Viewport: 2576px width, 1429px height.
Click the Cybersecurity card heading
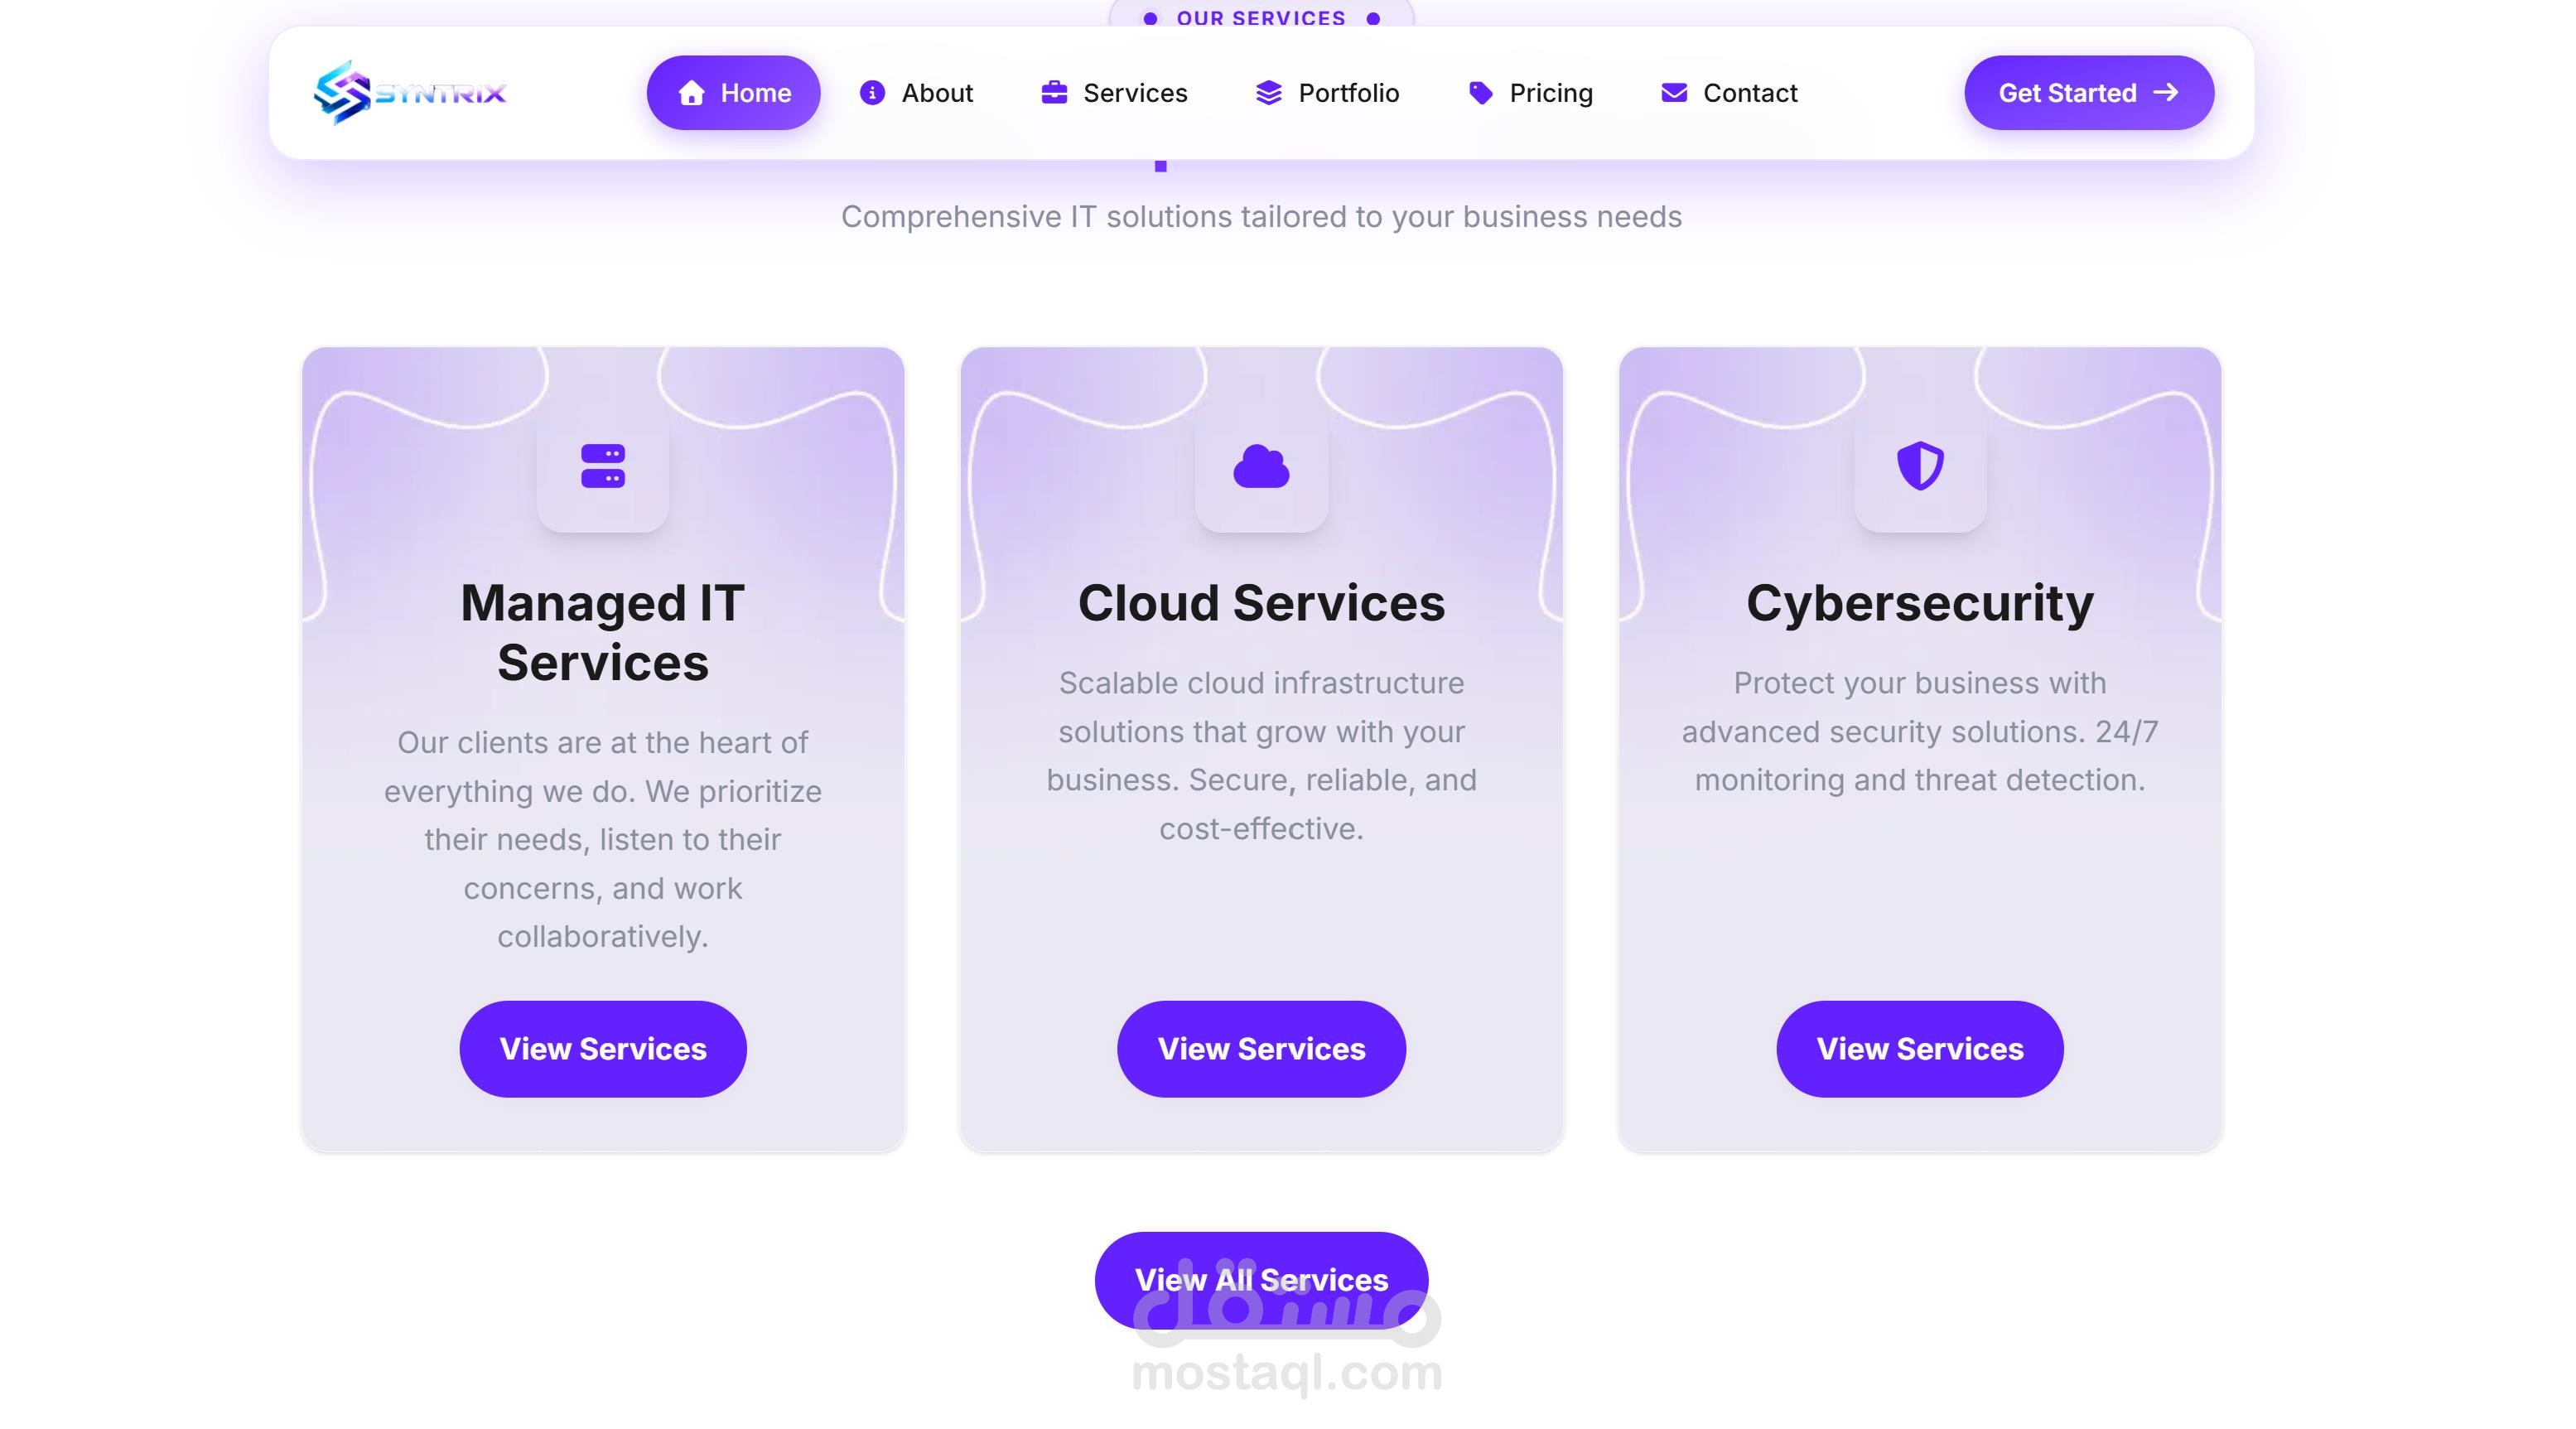pyautogui.click(x=1920, y=603)
